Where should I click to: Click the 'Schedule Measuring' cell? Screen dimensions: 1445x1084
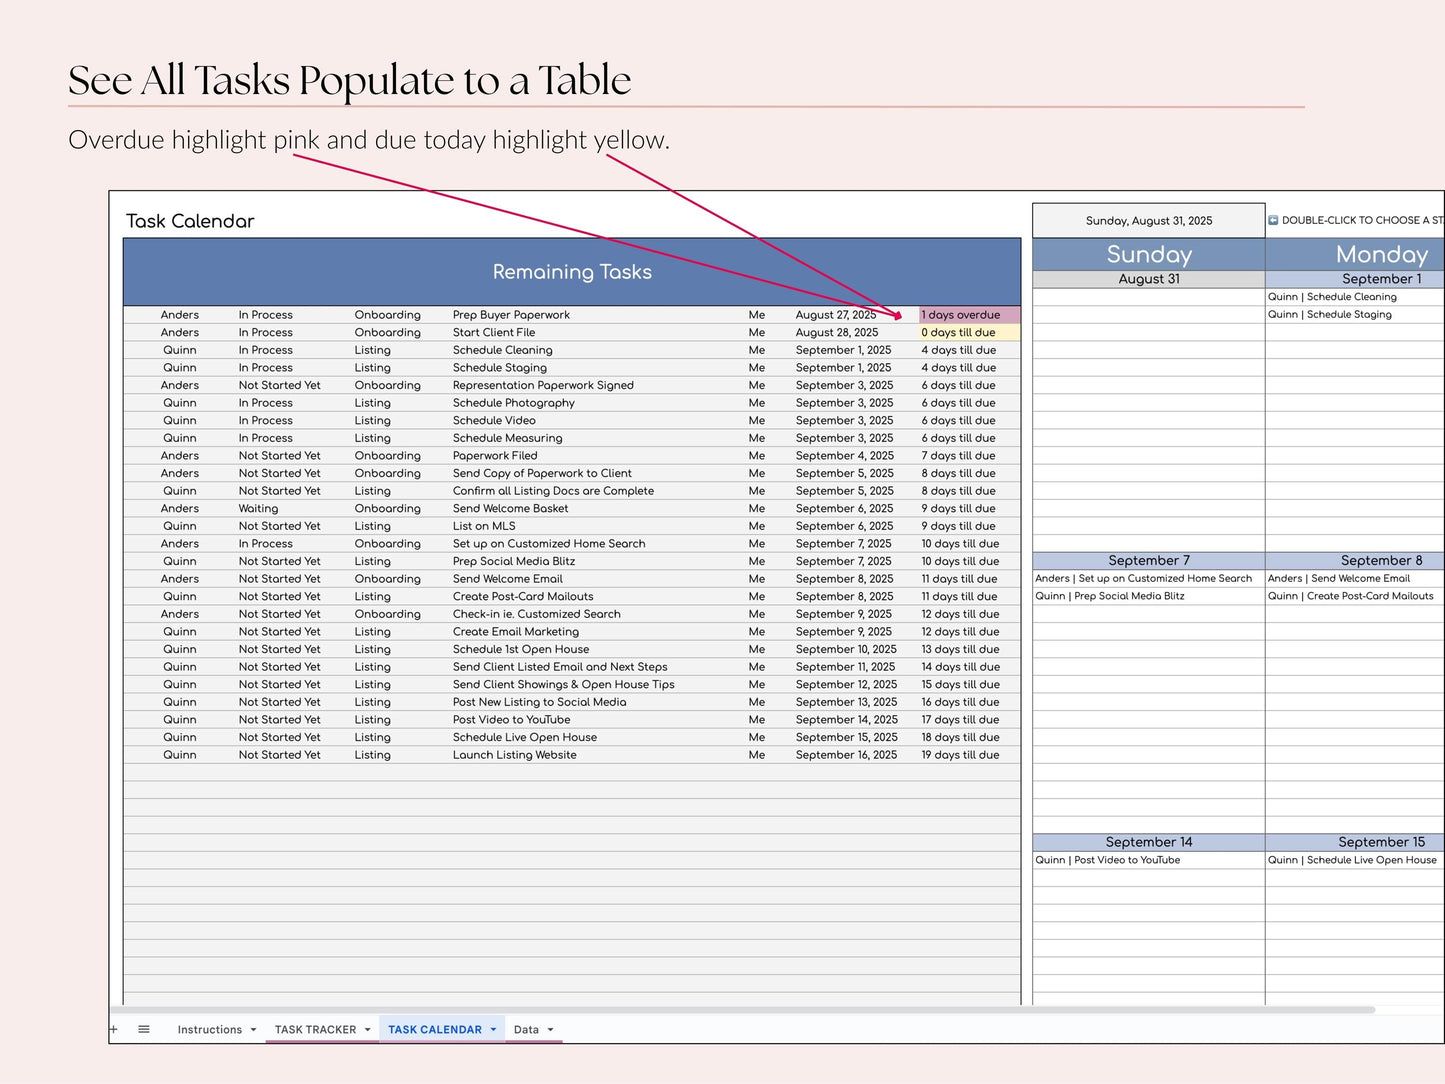point(507,438)
